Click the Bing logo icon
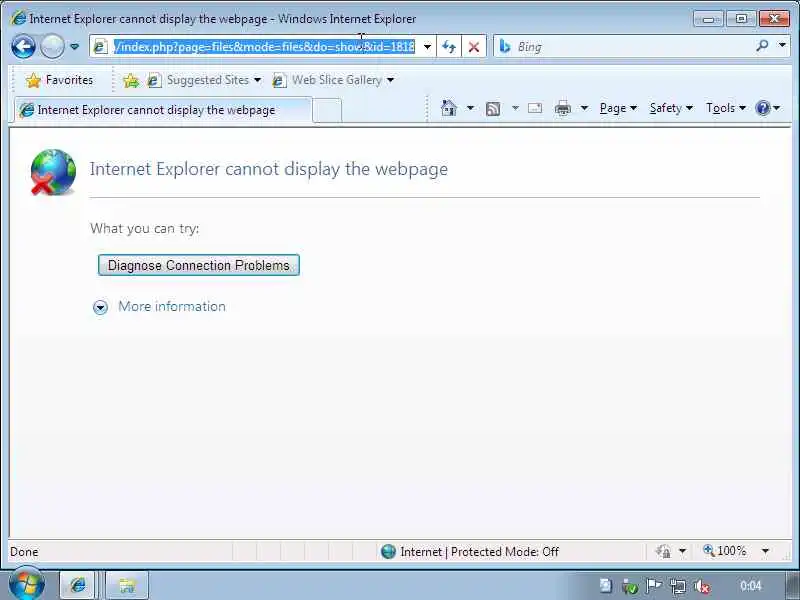 coord(505,46)
